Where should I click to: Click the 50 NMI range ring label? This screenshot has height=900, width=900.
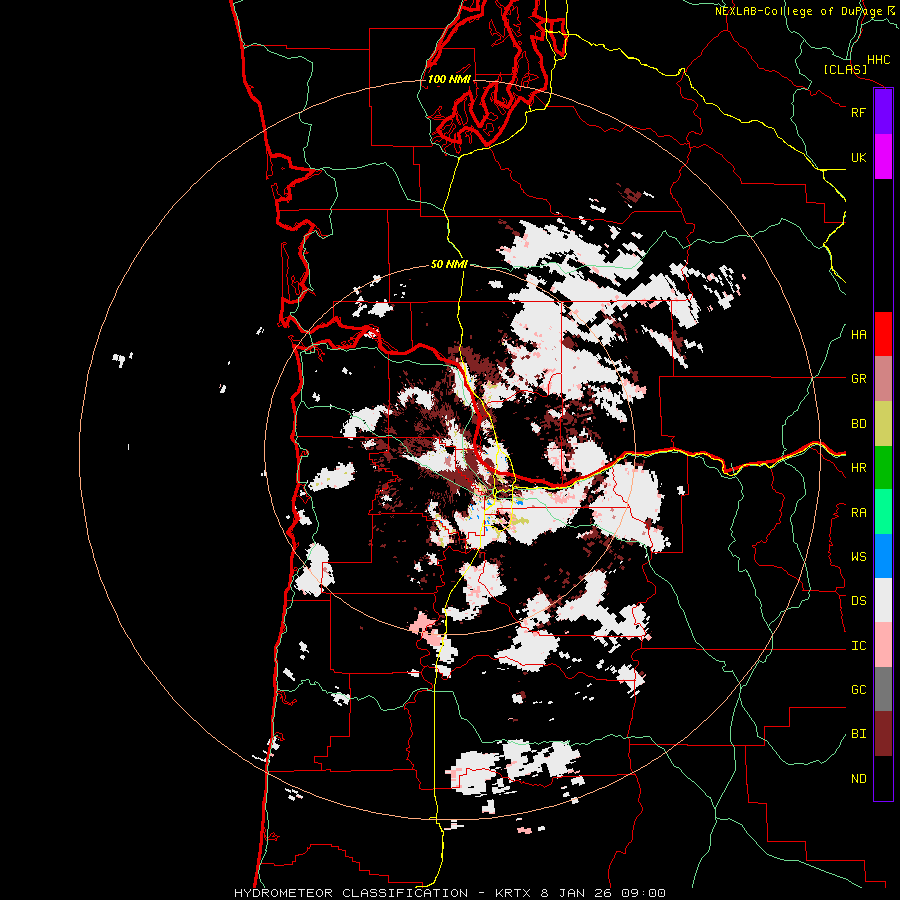tap(449, 264)
